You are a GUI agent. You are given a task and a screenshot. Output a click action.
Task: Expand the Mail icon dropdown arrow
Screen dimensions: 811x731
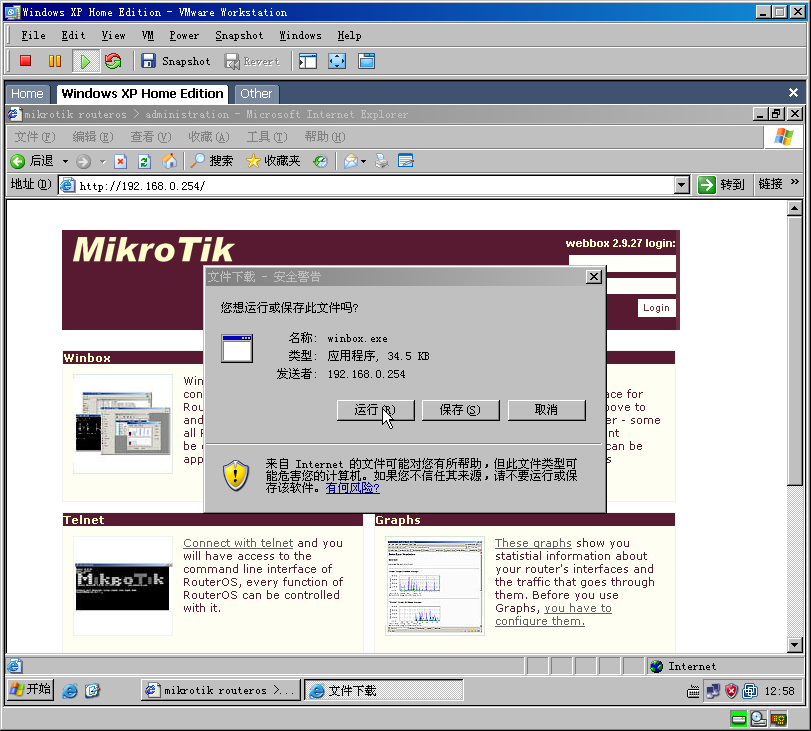(364, 161)
